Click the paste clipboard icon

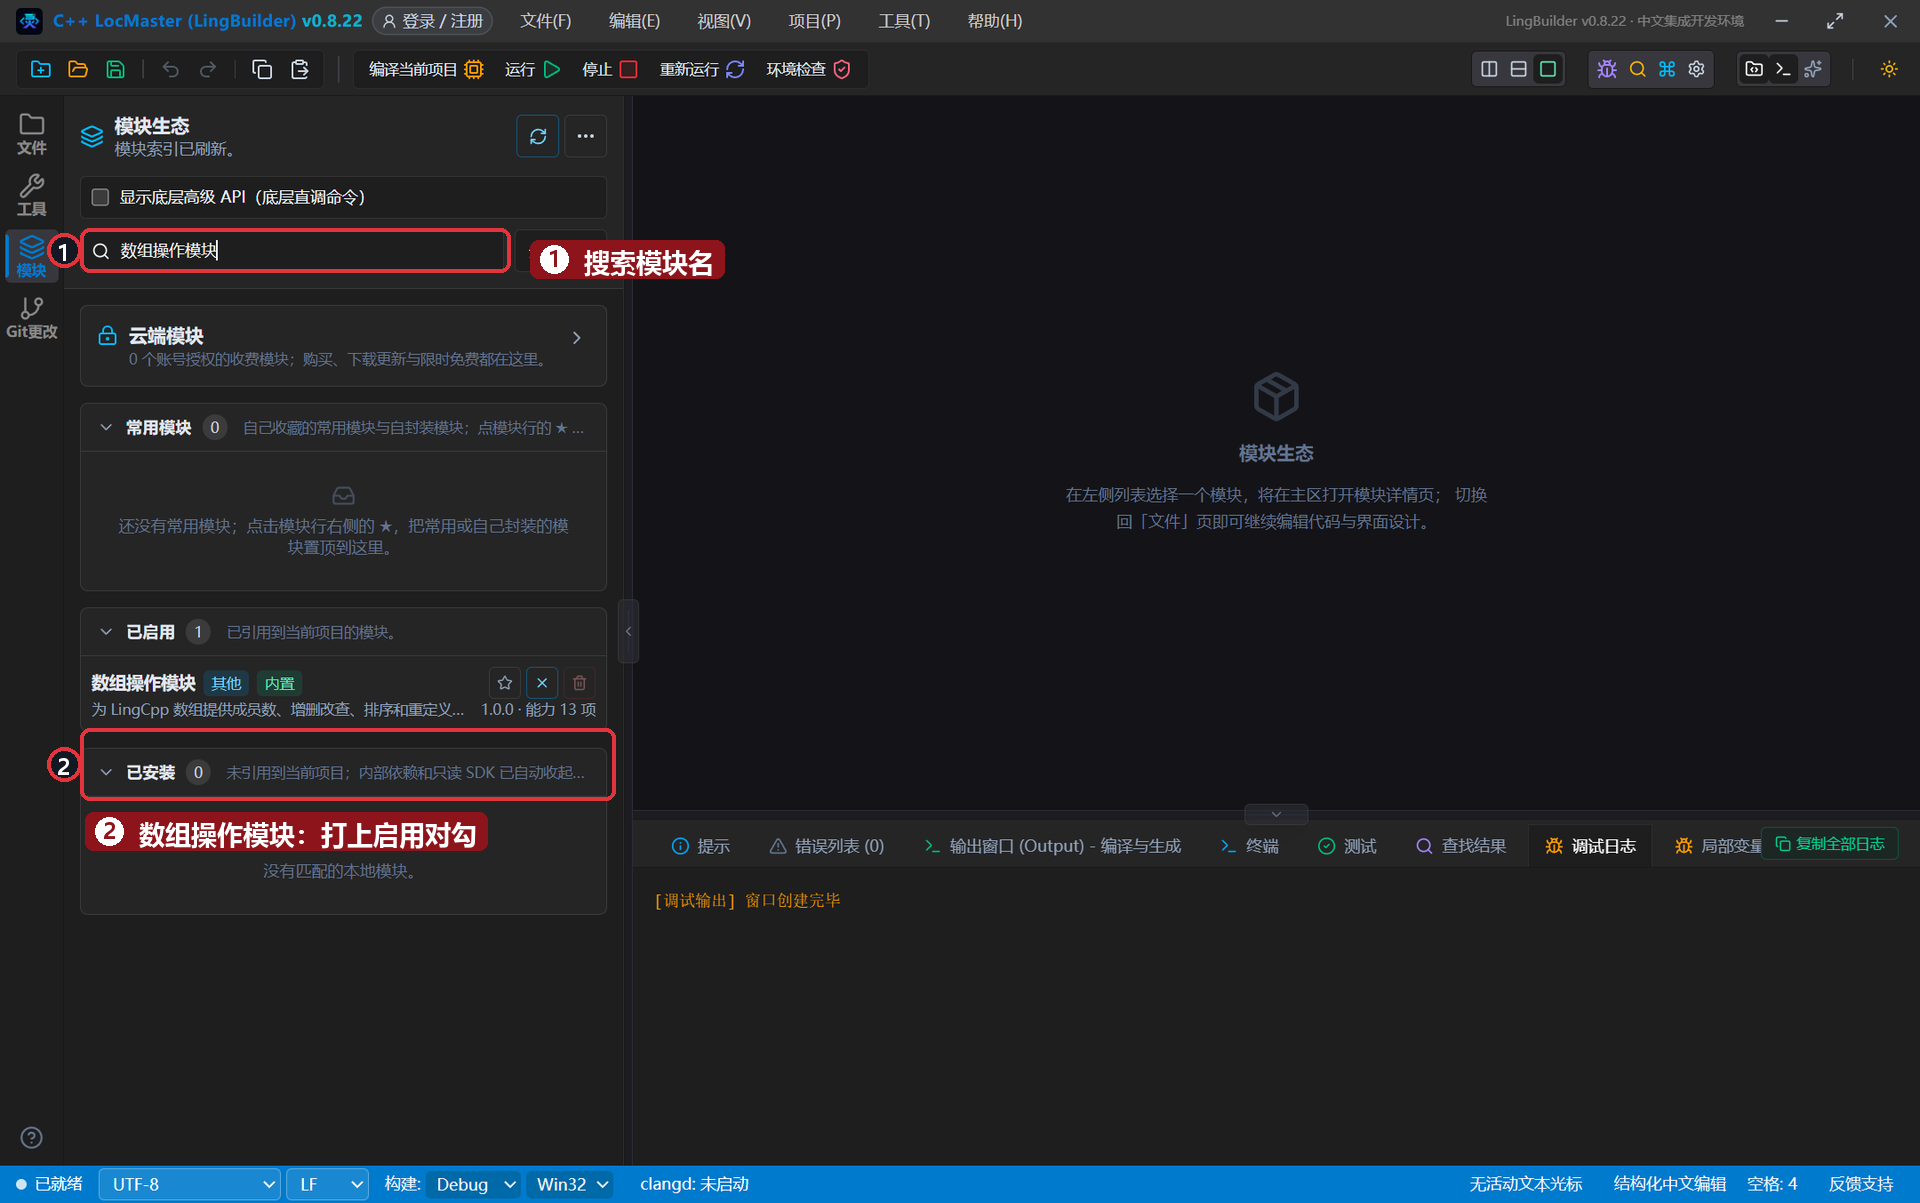click(x=299, y=69)
